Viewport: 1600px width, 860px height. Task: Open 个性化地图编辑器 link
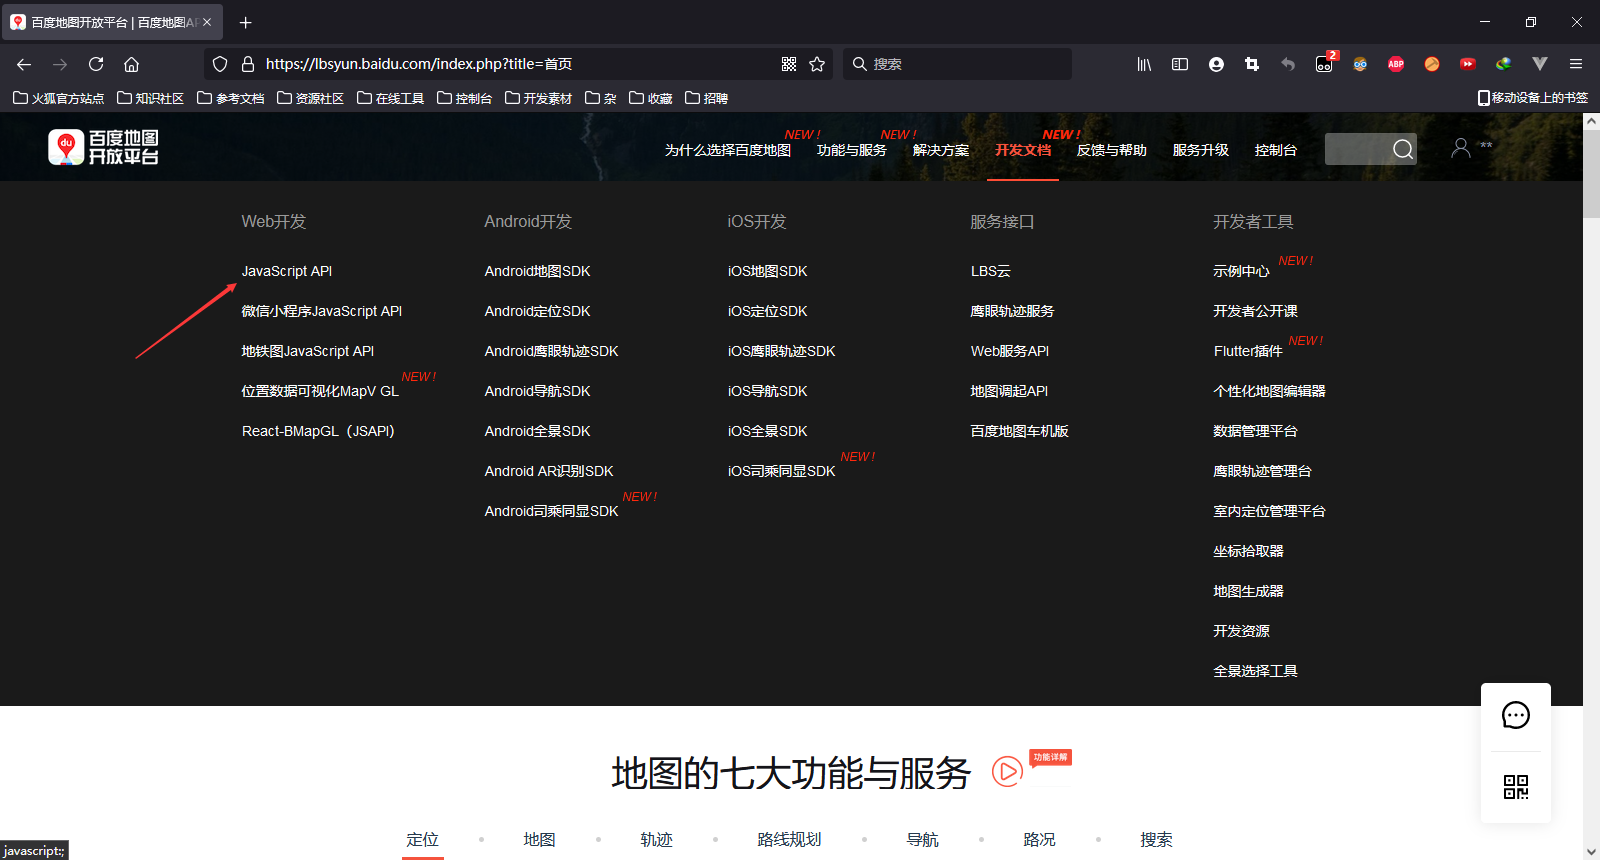point(1269,391)
